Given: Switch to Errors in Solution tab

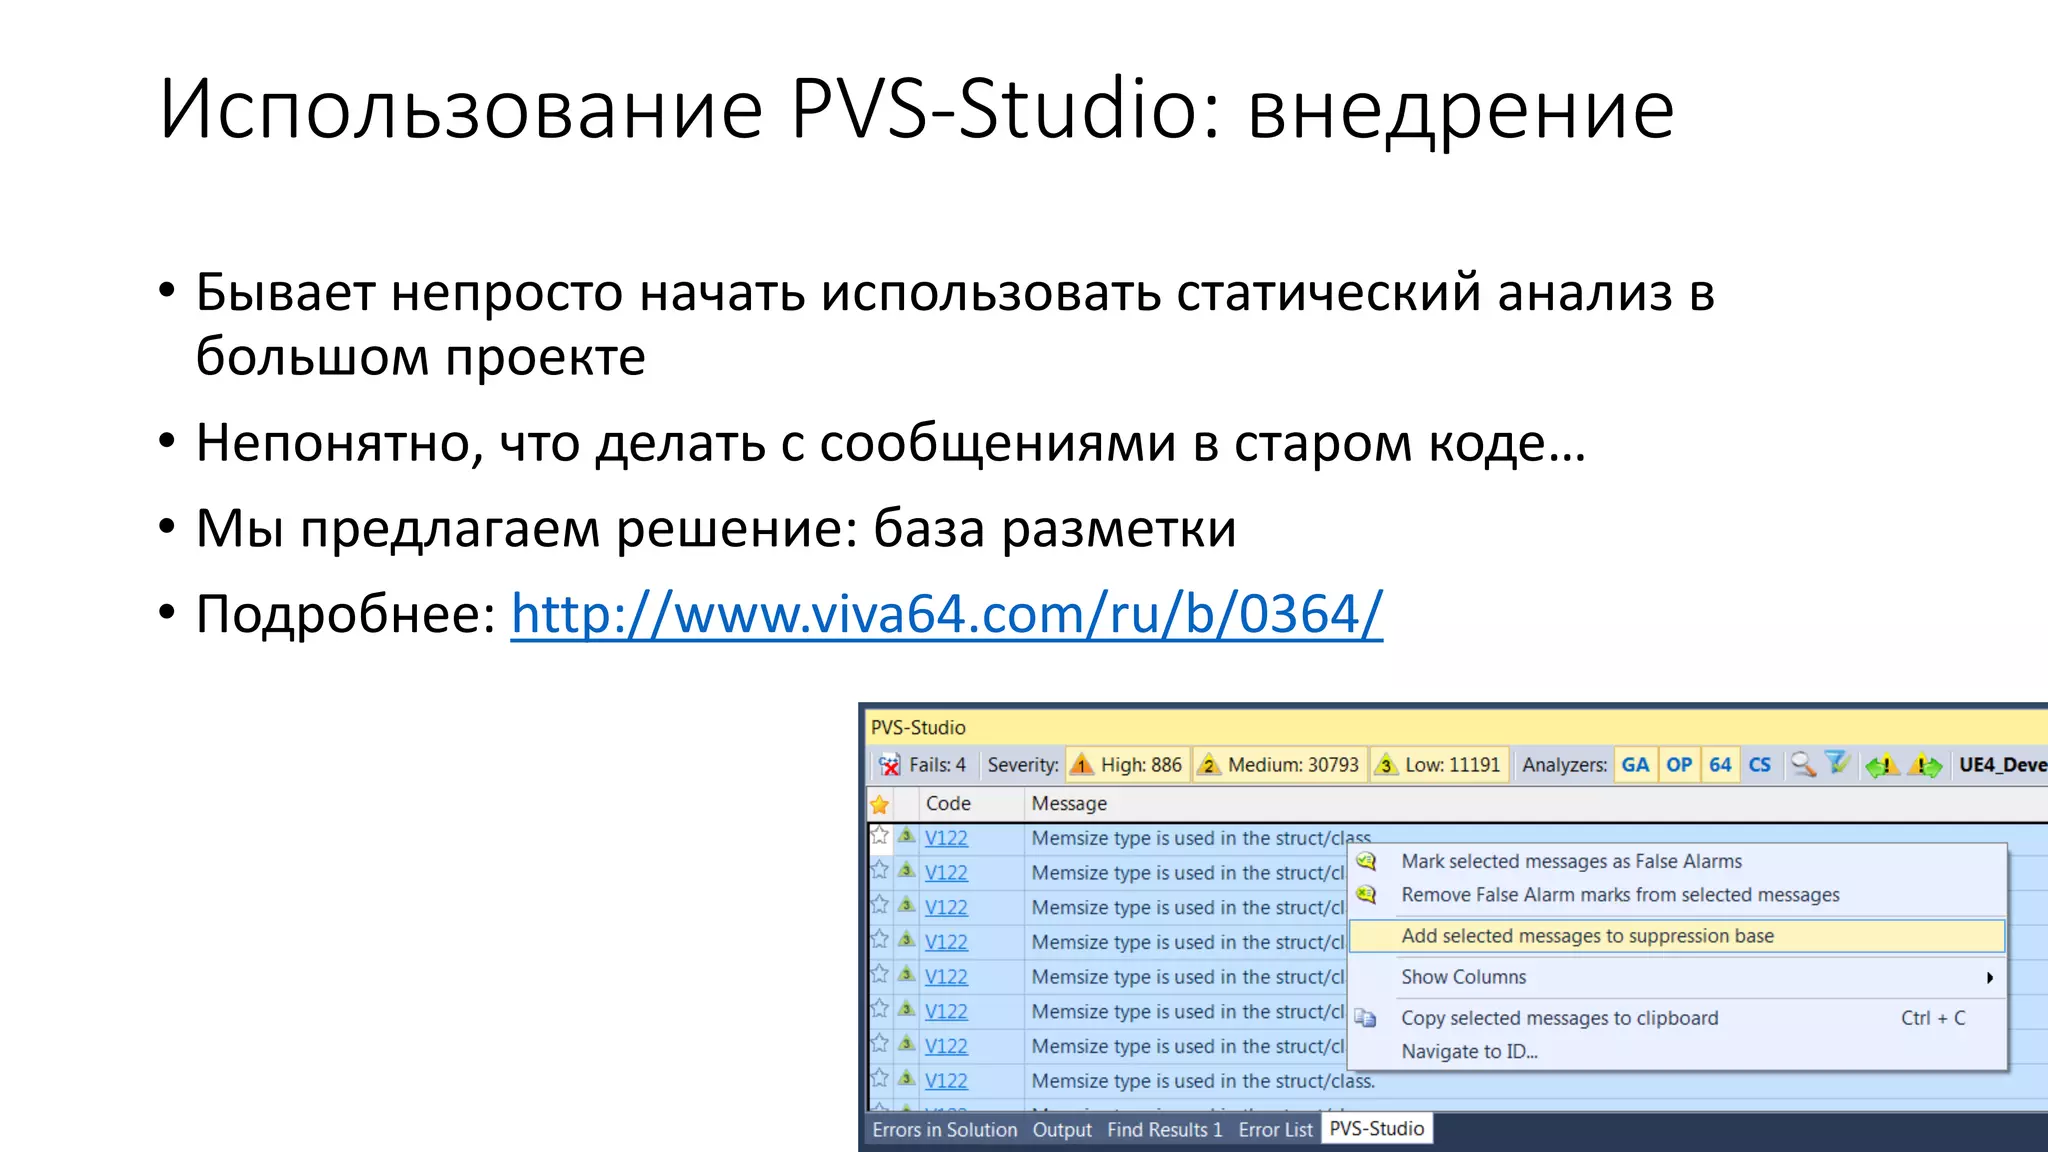Looking at the screenshot, I should pyautogui.click(x=944, y=1130).
